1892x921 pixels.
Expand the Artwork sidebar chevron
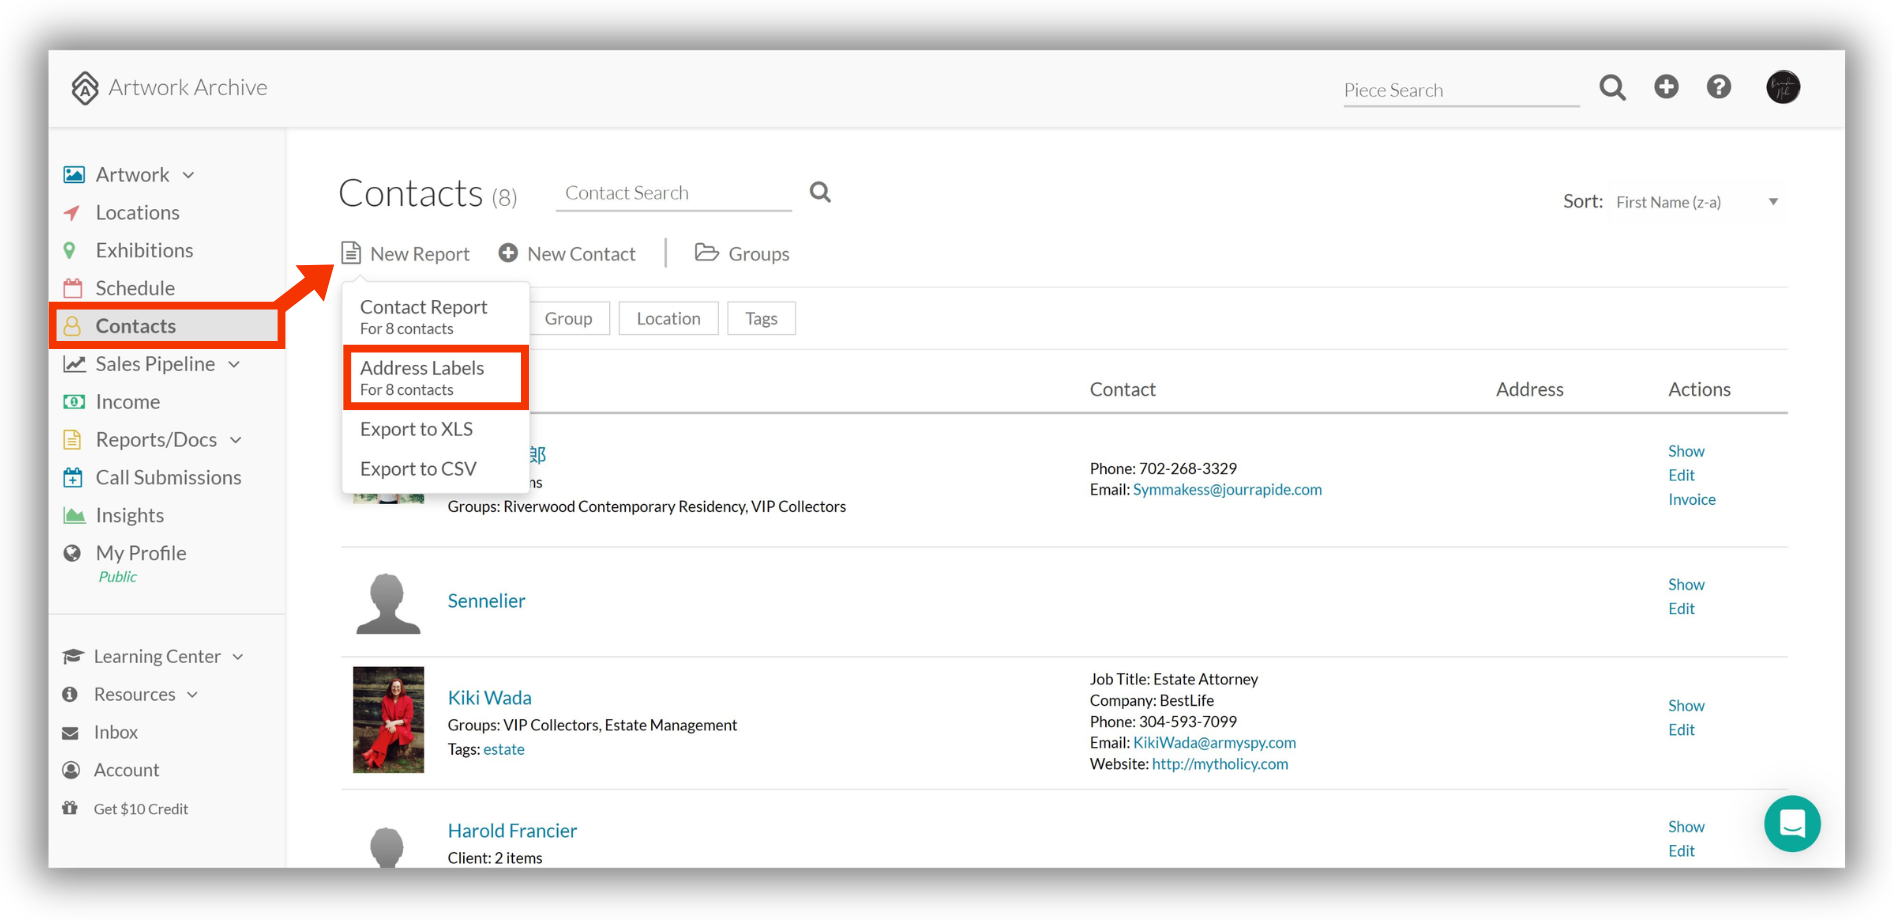click(x=188, y=175)
